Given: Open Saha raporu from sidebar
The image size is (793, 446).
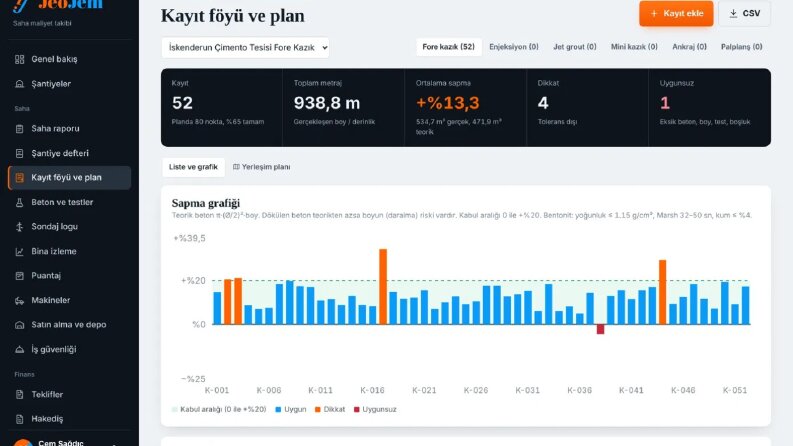Looking at the screenshot, I should point(69,129).
